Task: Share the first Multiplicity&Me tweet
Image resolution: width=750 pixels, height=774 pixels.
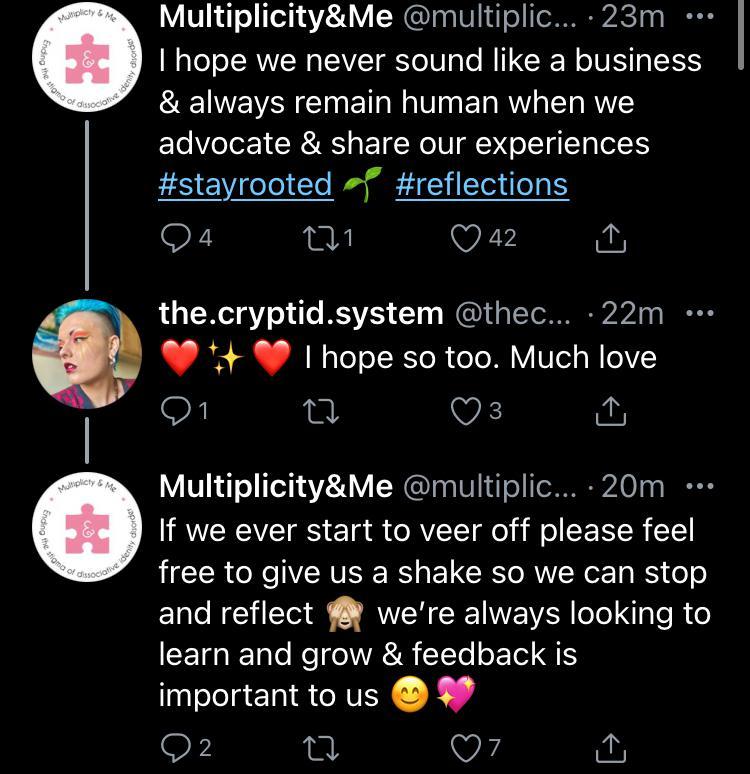Action: [x=610, y=238]
